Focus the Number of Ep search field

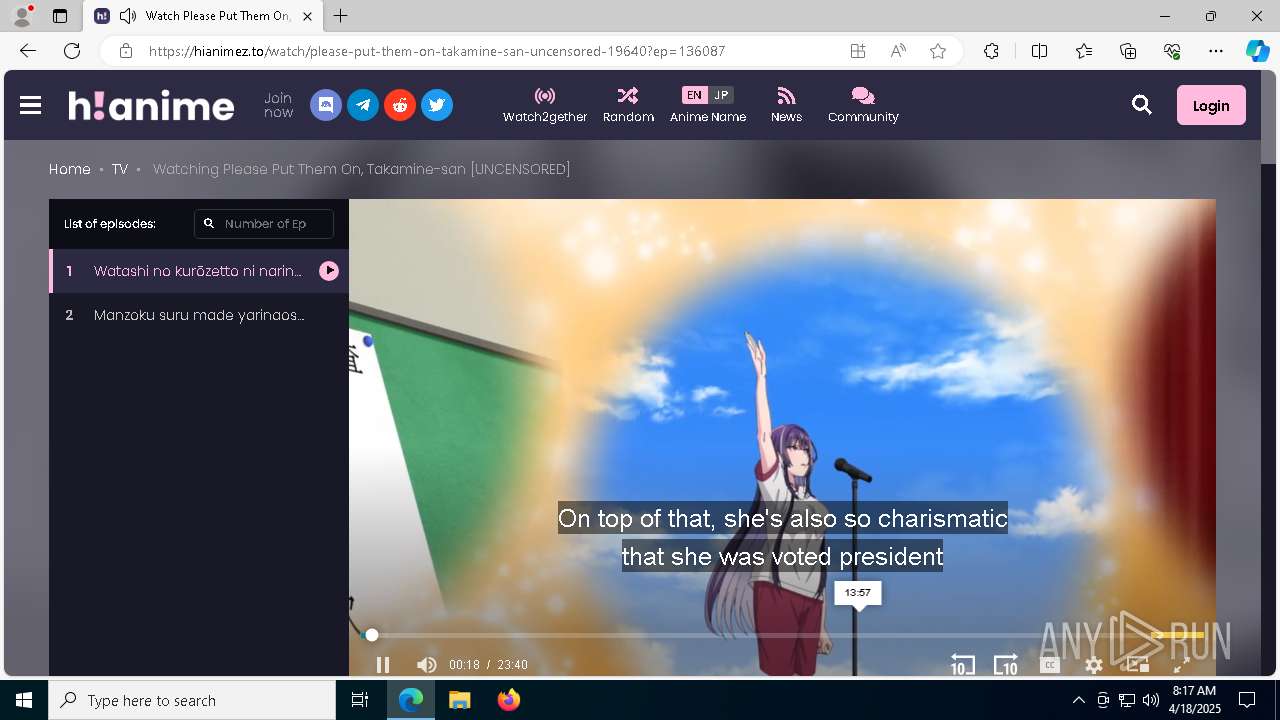point(264,224)
